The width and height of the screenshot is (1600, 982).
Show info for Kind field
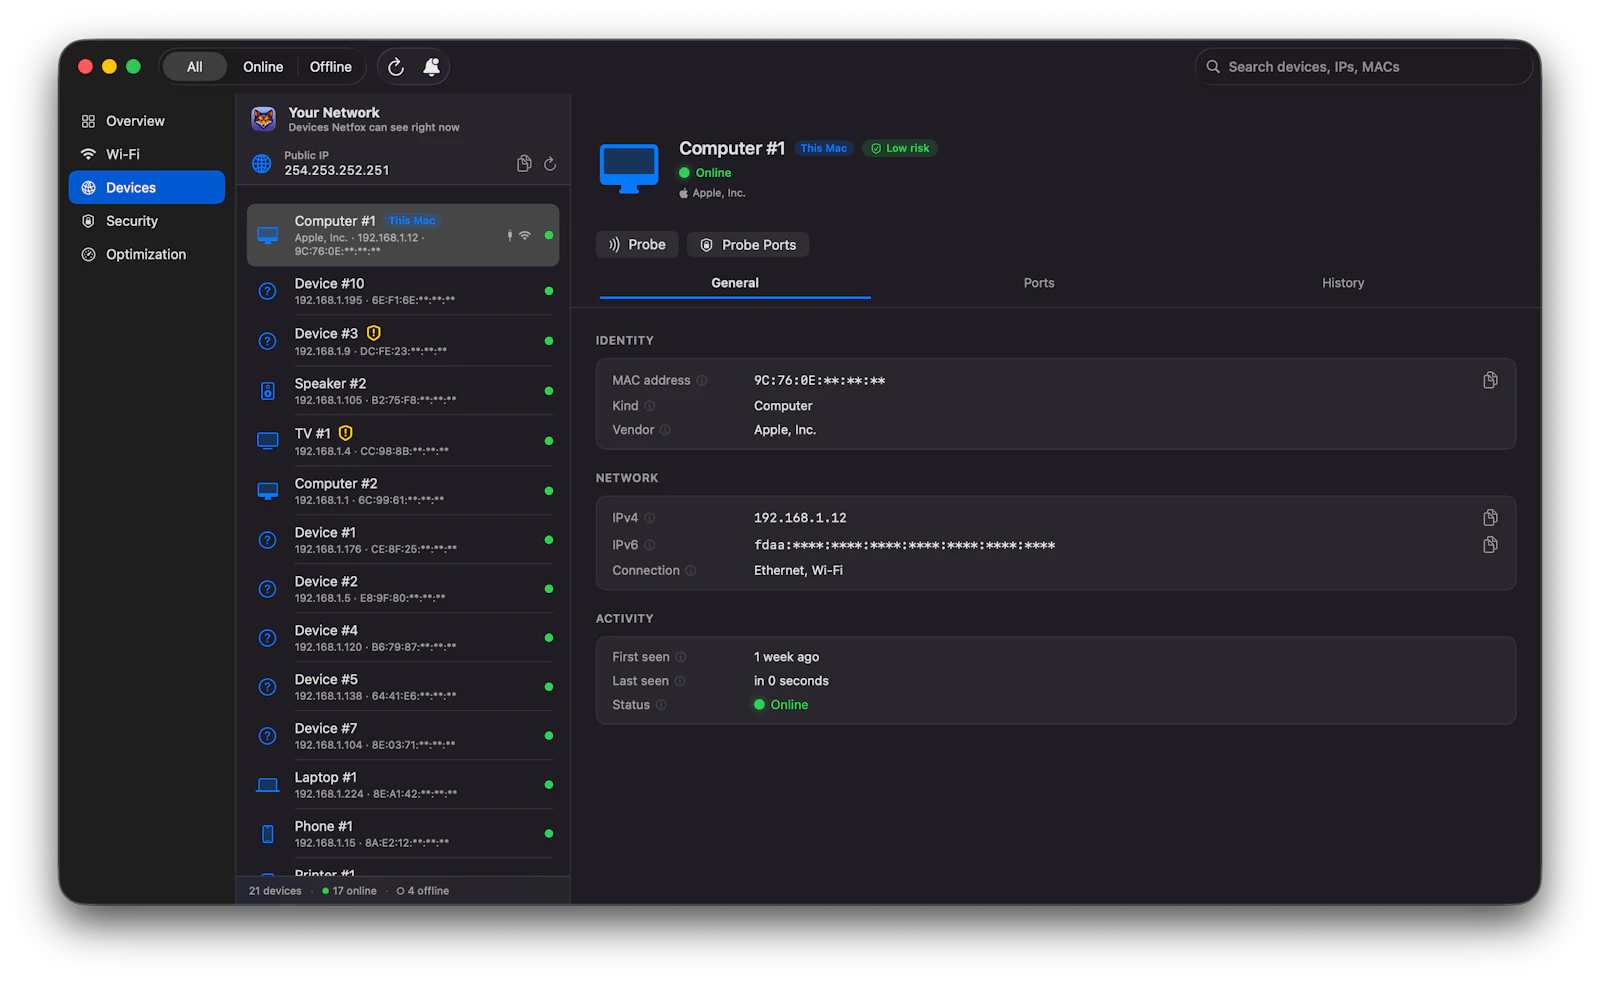pos(650,406)
